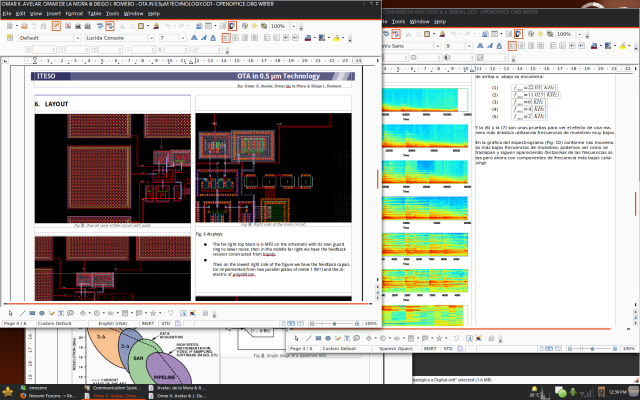
Task: Select the Text box tool in front window drawing bar
Action: click(x=61, y=313)
